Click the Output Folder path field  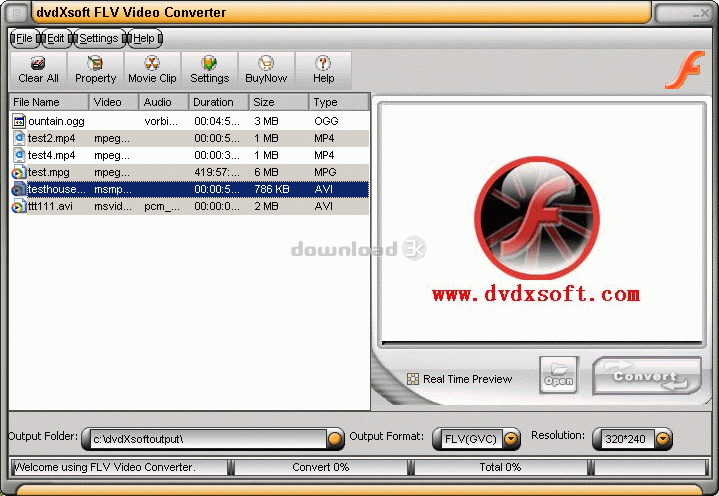pos(208,439)
